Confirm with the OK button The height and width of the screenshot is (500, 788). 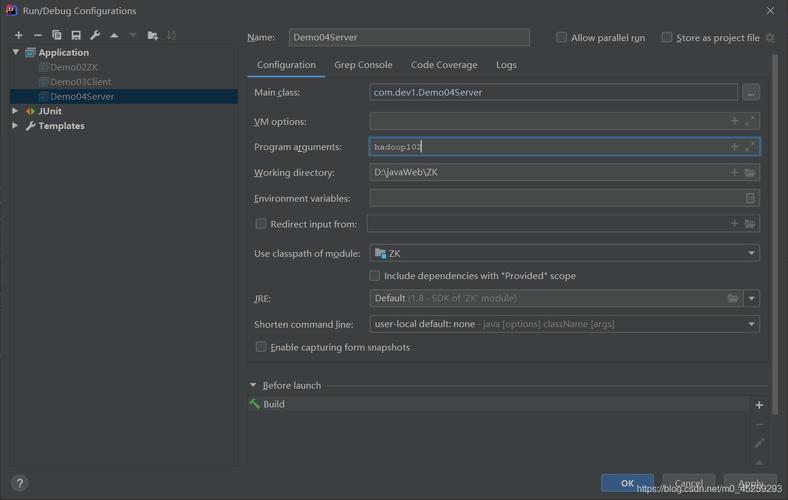coord(627,483)
